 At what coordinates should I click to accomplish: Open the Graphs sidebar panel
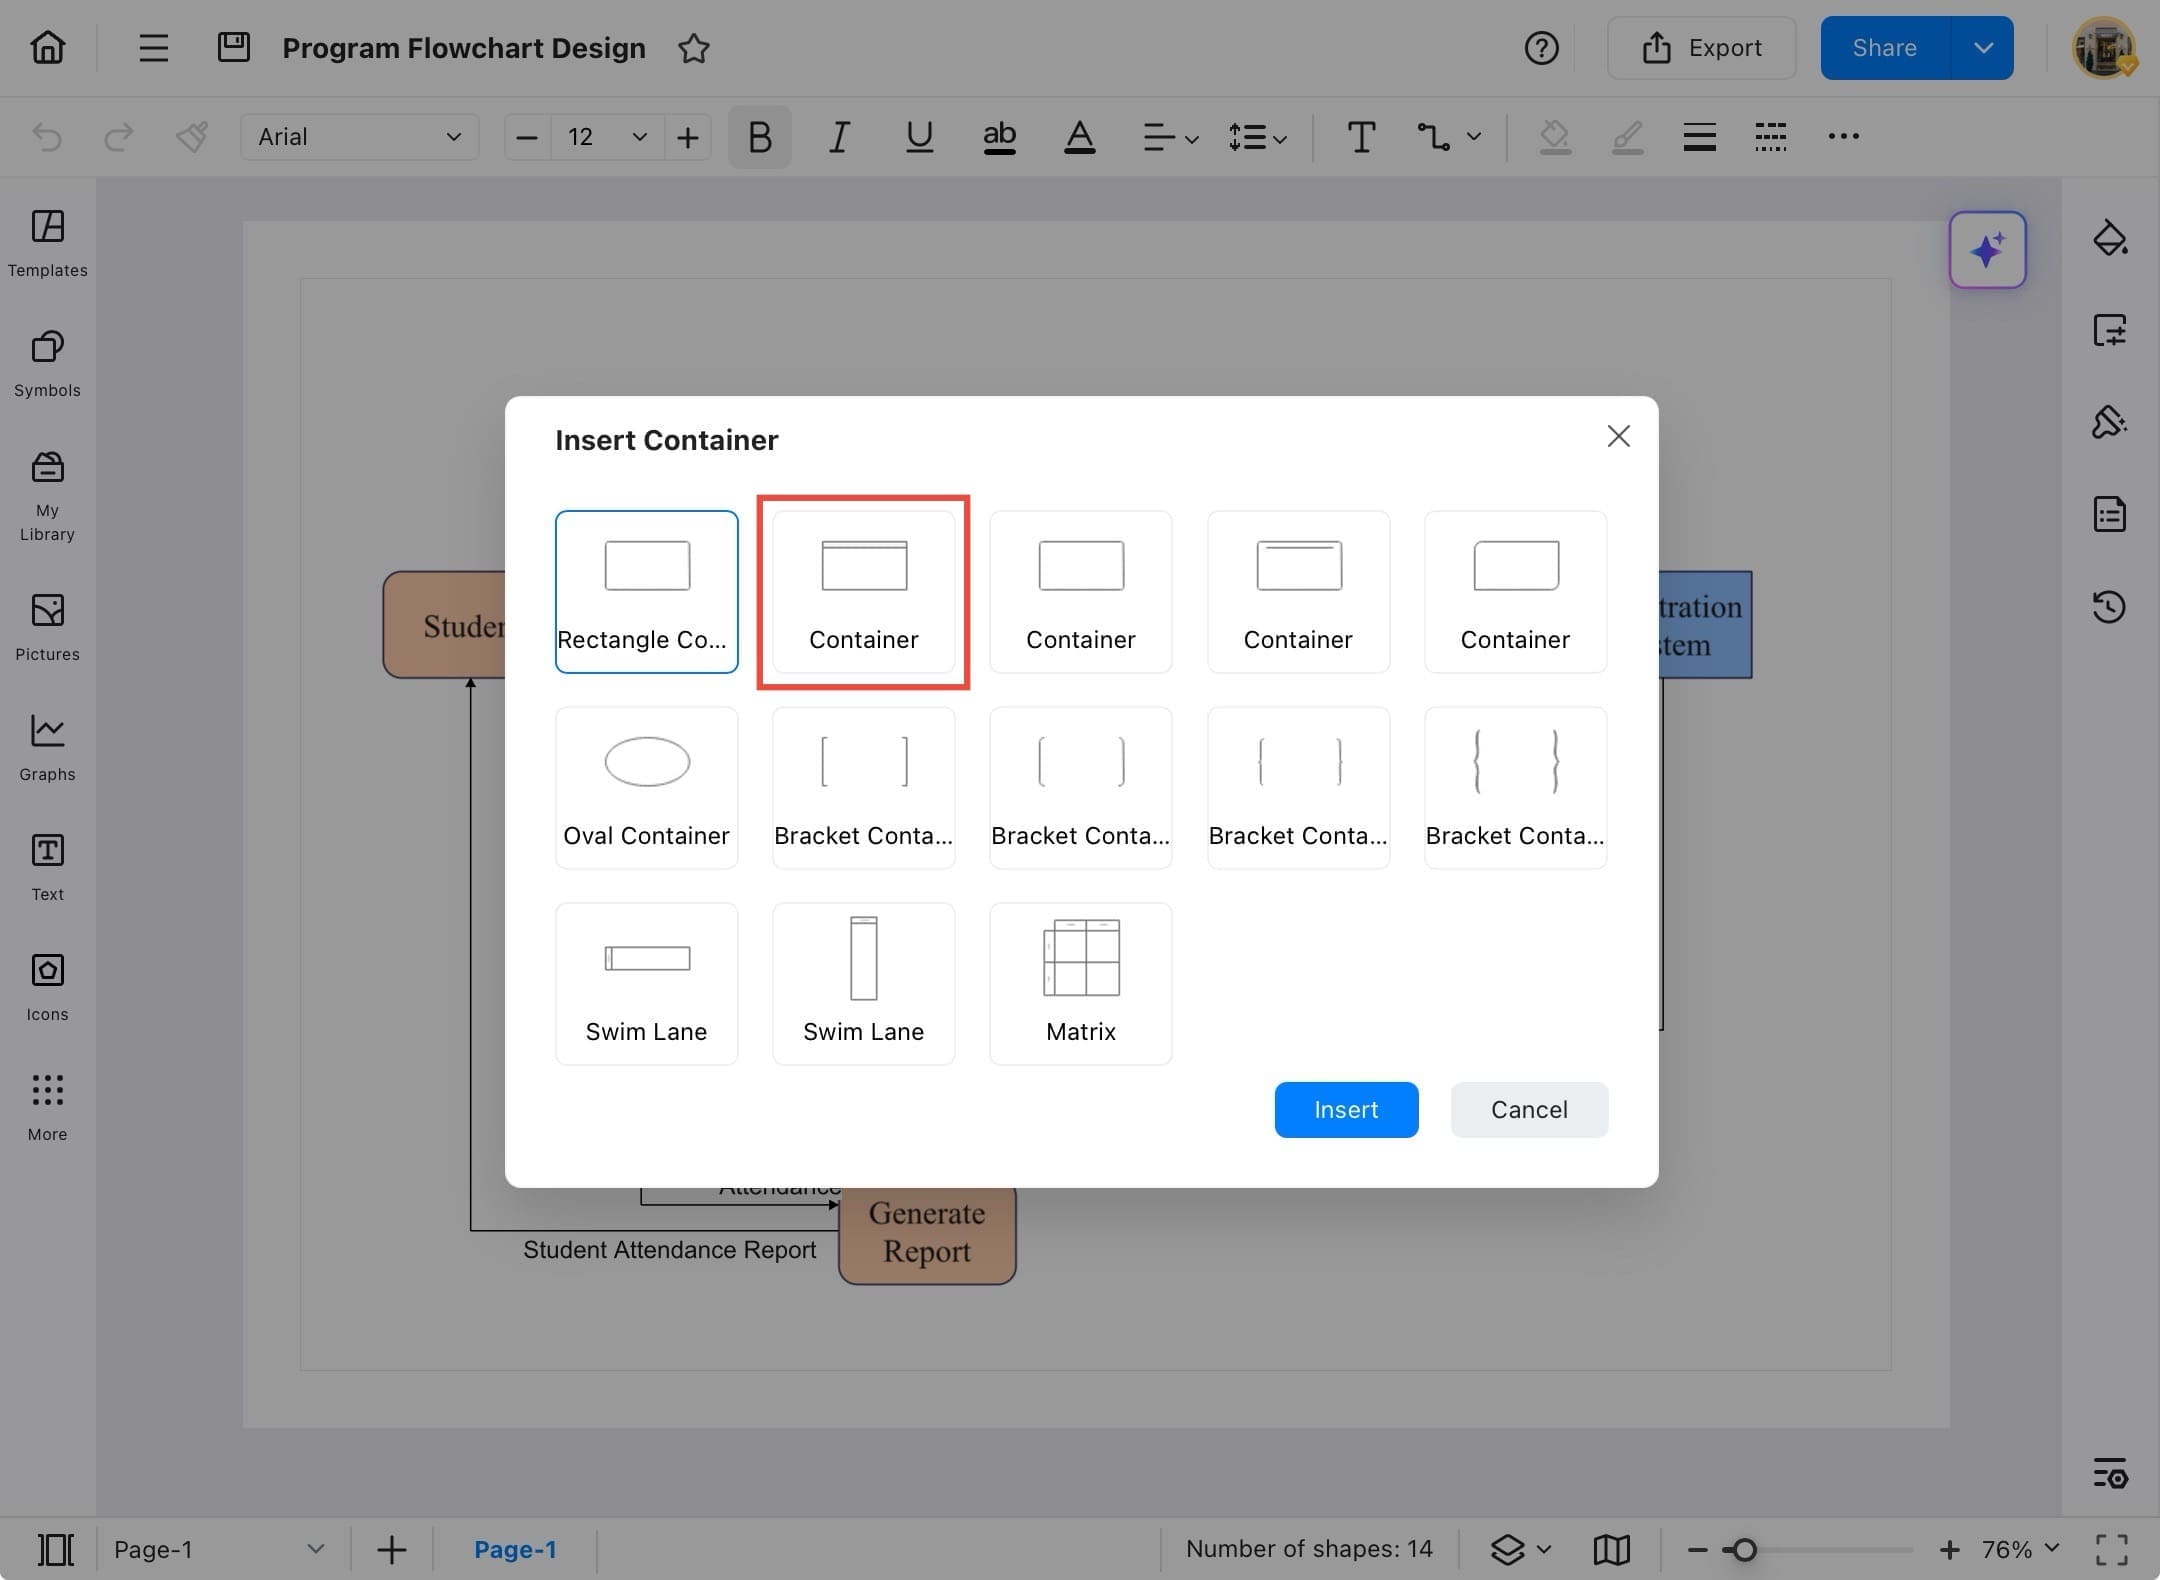pyautogui.click(x=47, y=747)
